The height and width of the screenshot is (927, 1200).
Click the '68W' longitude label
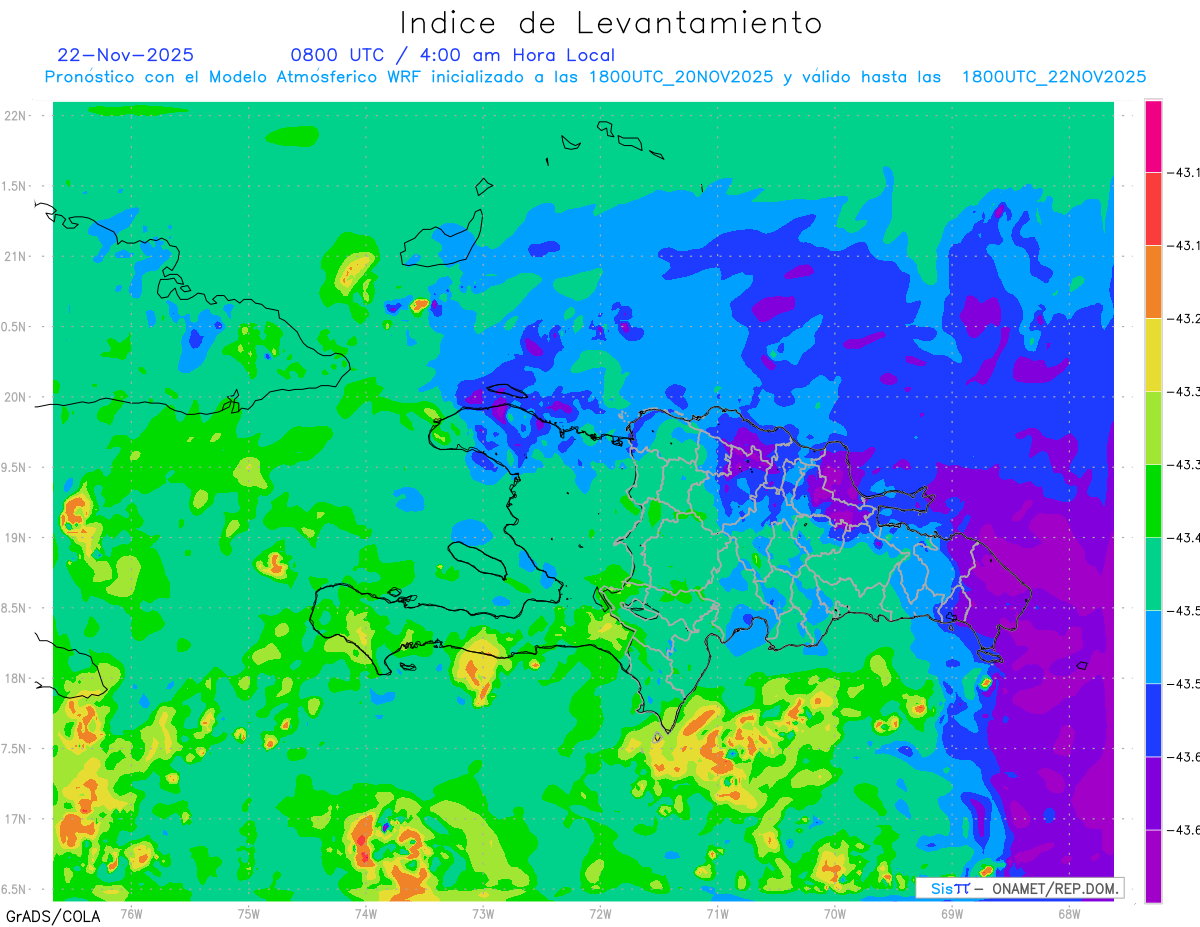click(x=1068, y=913)
